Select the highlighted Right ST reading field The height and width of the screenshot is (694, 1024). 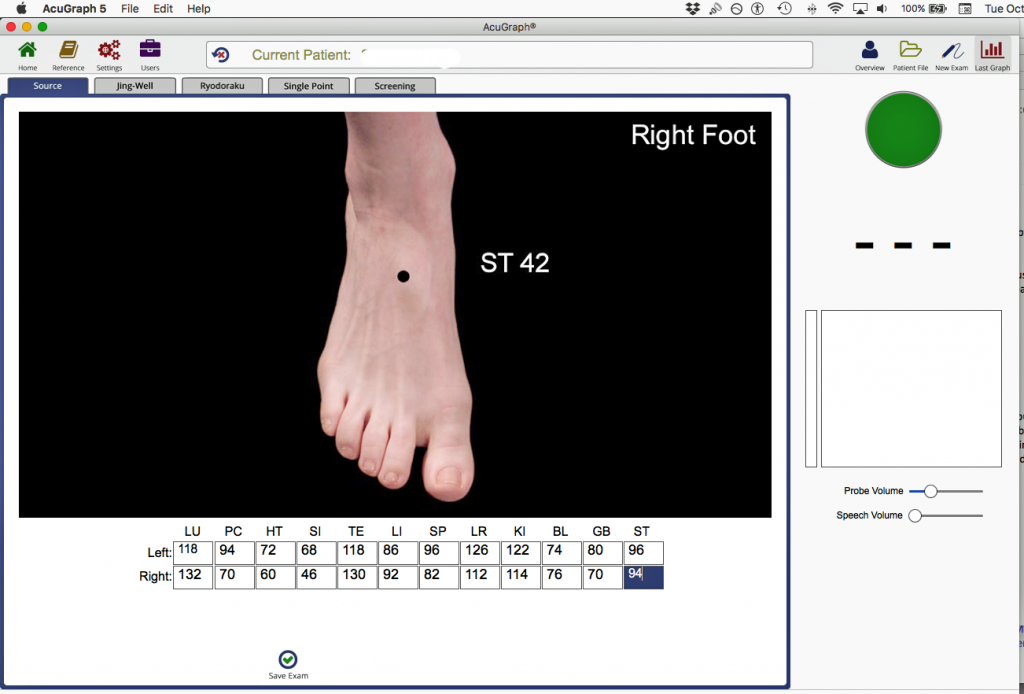coord(644,577)
